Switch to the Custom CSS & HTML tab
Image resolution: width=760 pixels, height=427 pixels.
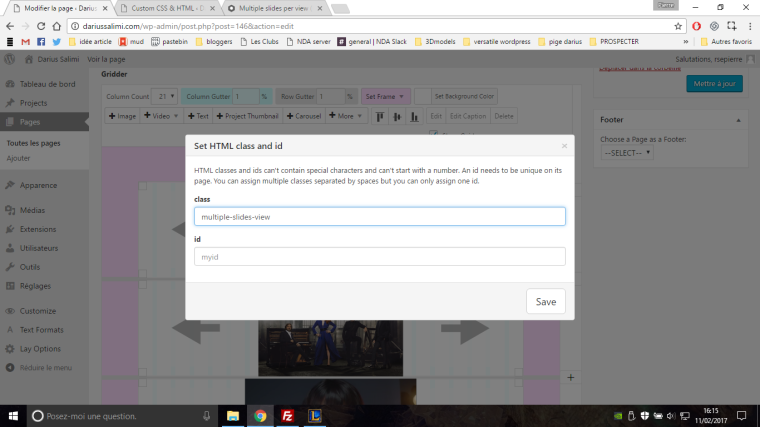pyautogui.click(x=162, y=8)
